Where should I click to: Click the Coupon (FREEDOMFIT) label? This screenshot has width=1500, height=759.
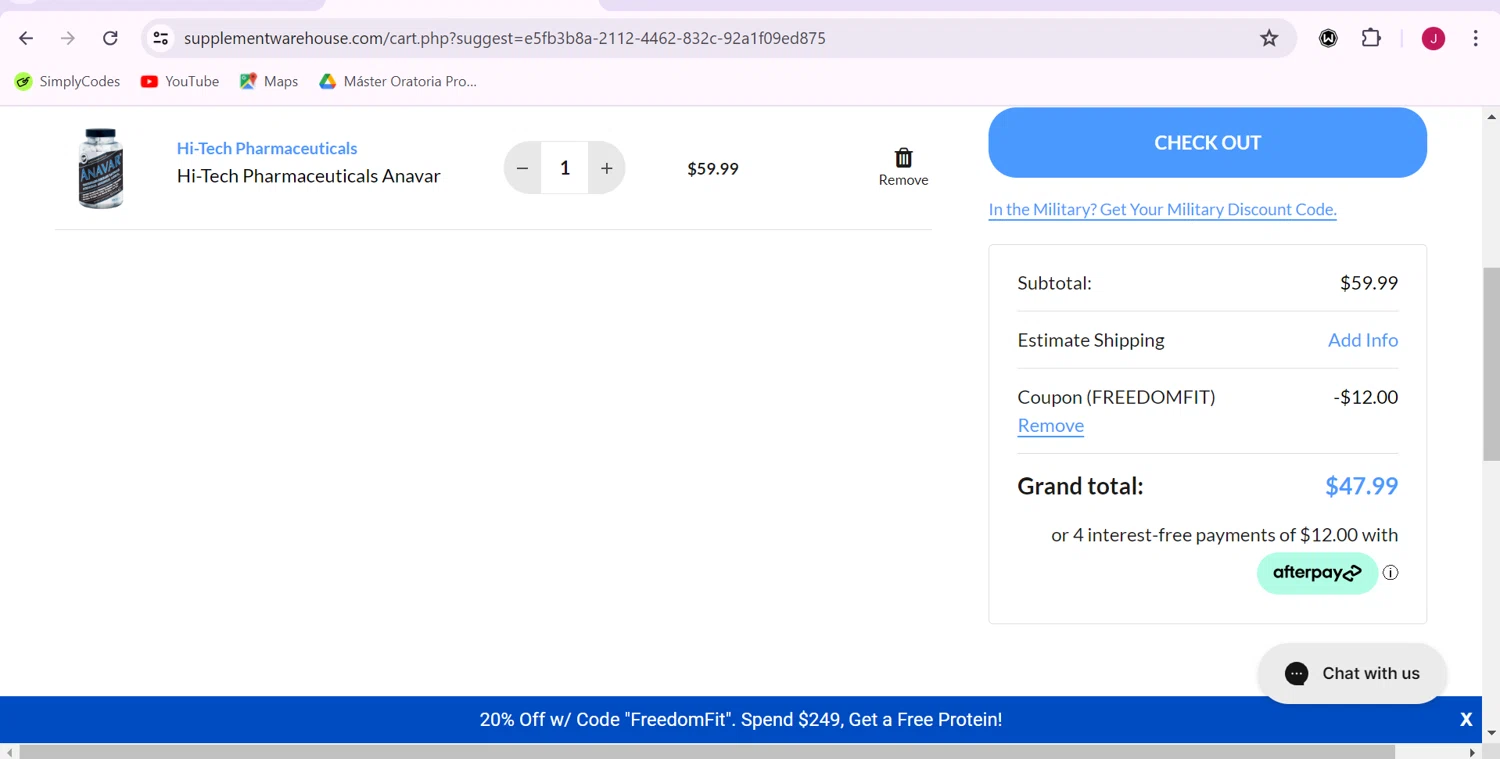point(1116,397)
